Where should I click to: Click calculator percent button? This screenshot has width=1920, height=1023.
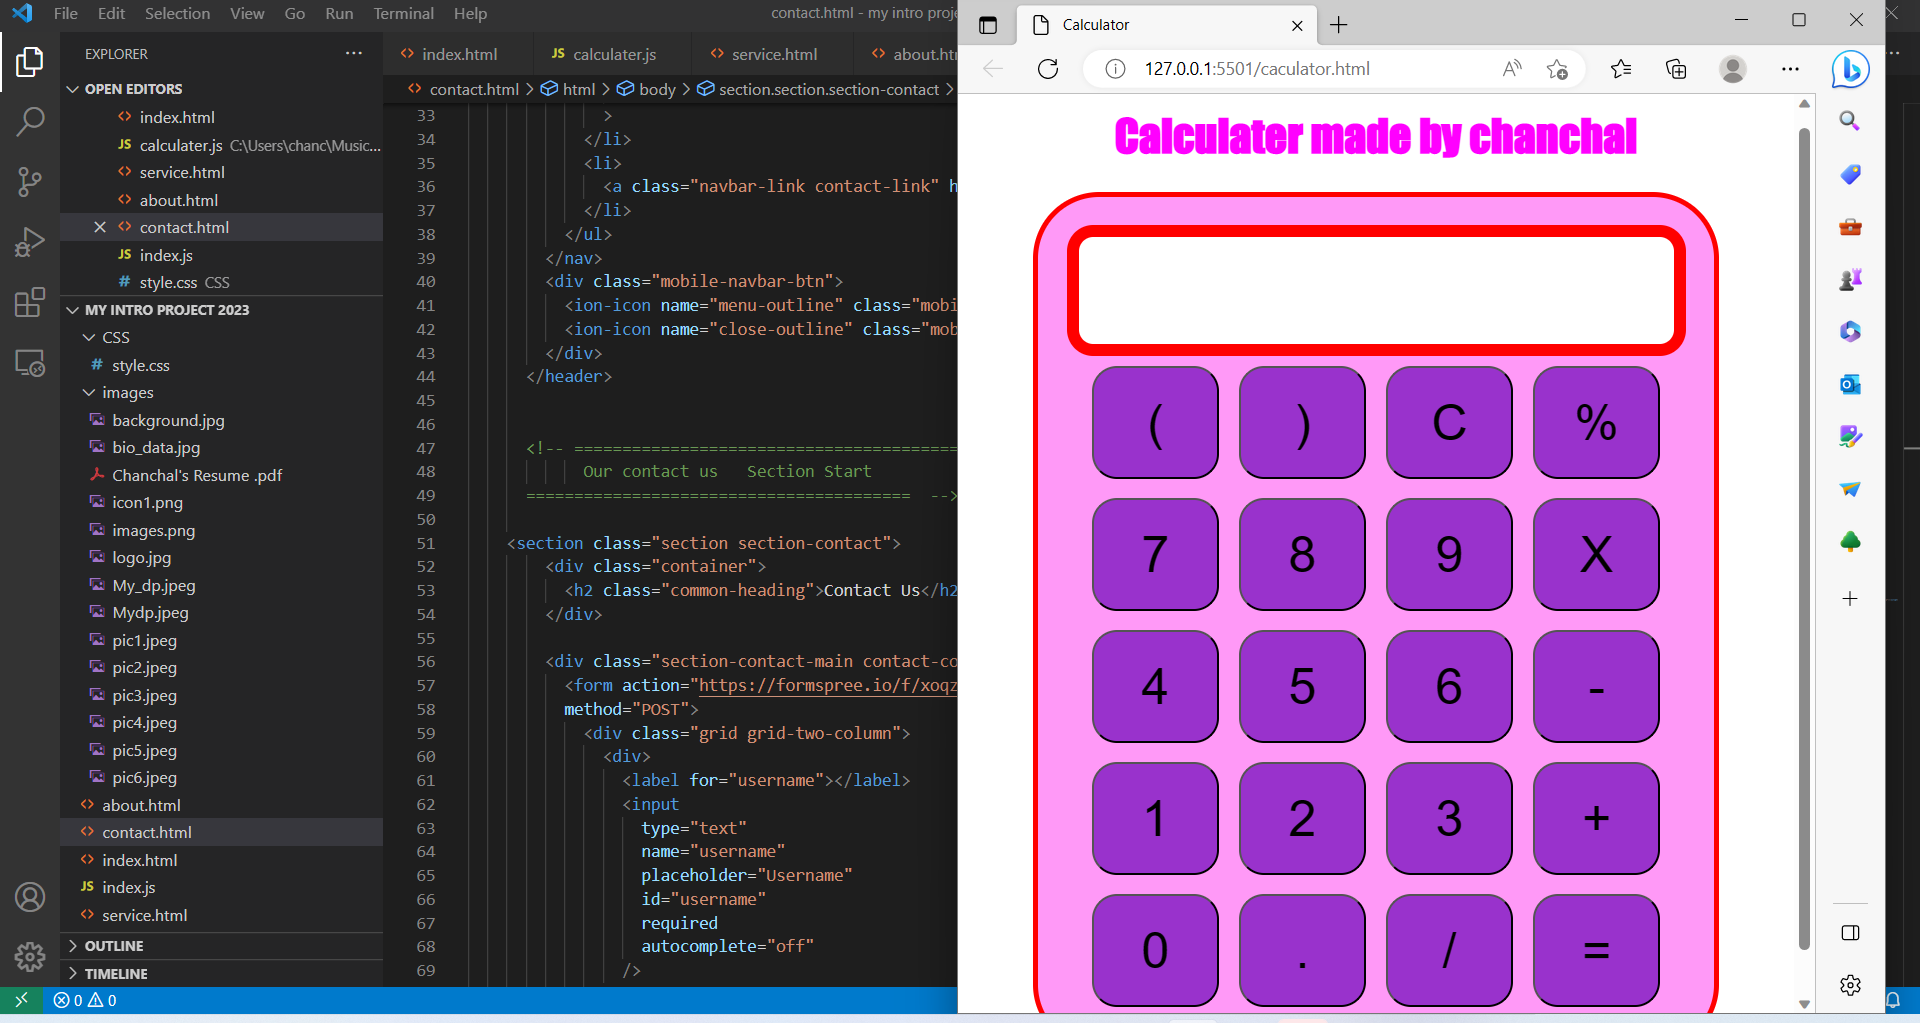(1596, 422)
